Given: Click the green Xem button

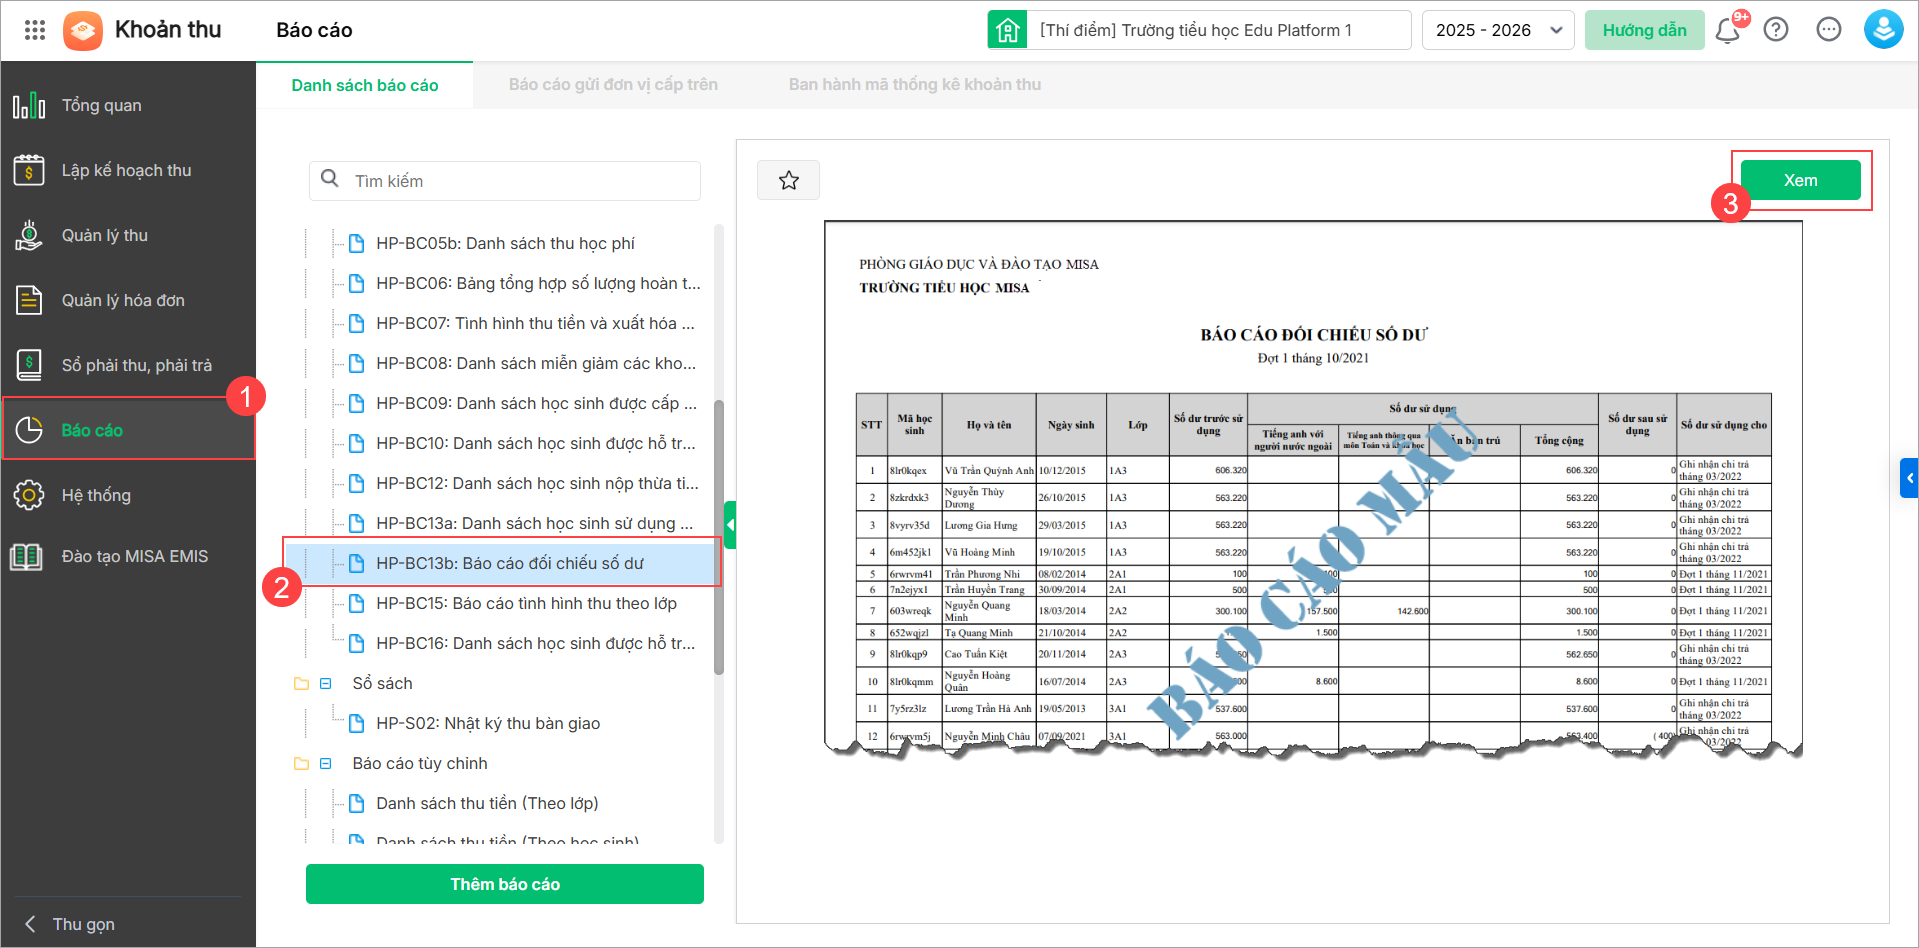Looking at the screenshot, I should [x=1801, y=180].
